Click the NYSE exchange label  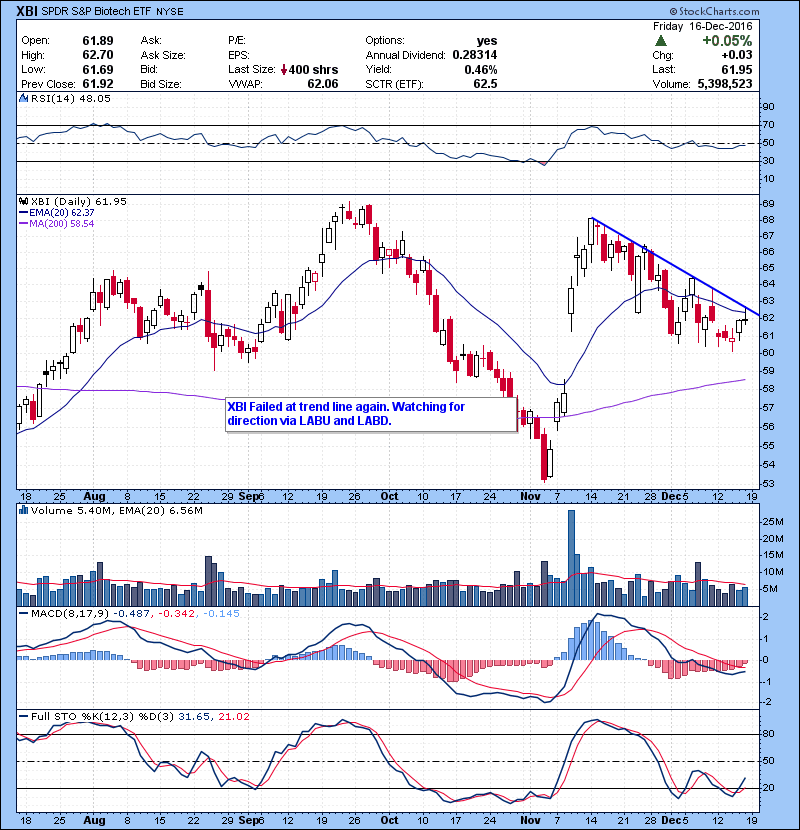pyautogui.click(x=169, y=12)
